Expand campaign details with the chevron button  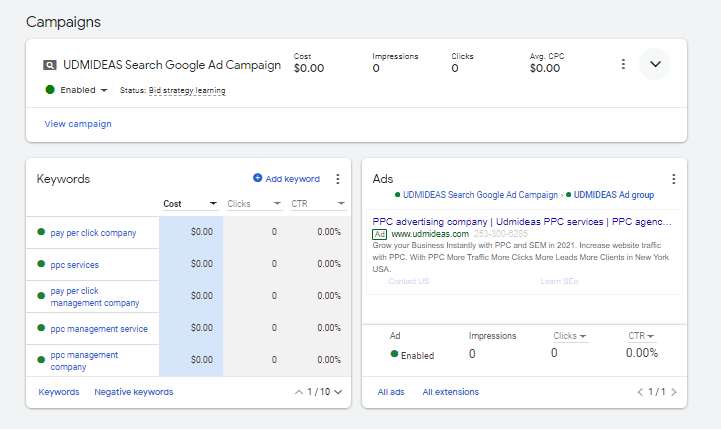(x=655, y=64)
